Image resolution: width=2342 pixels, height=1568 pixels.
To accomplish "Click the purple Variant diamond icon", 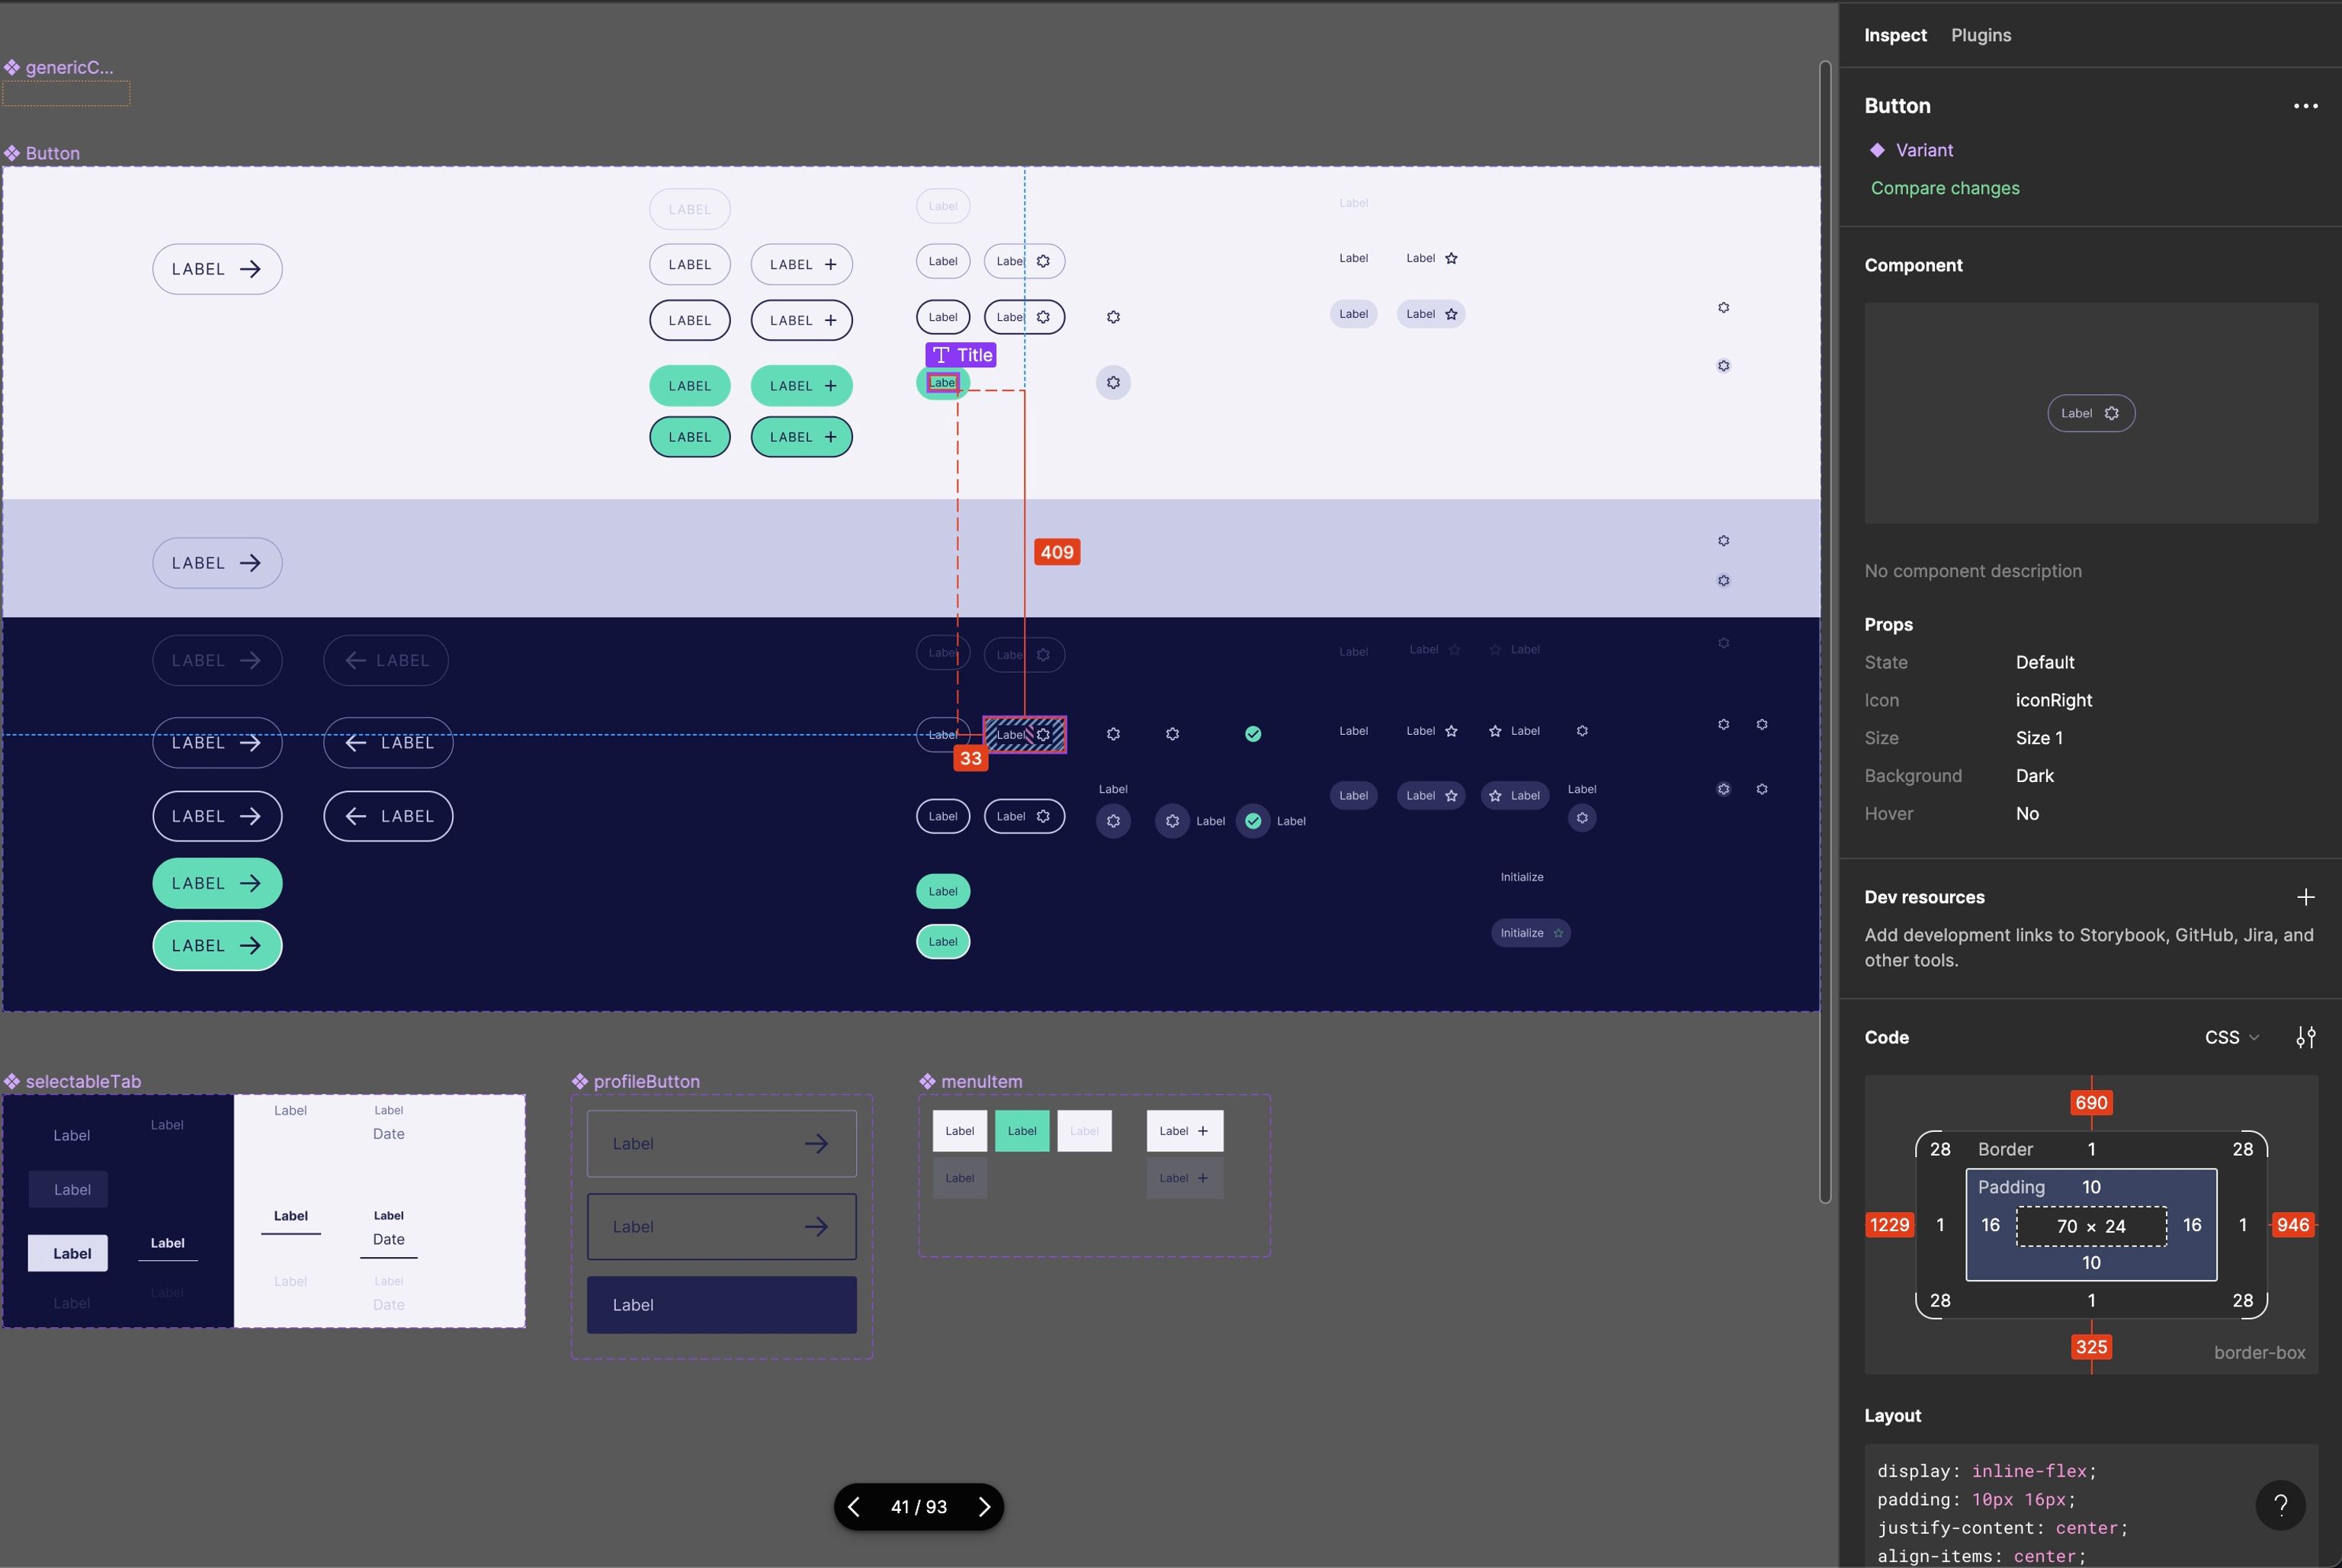I will (1877, 150).
